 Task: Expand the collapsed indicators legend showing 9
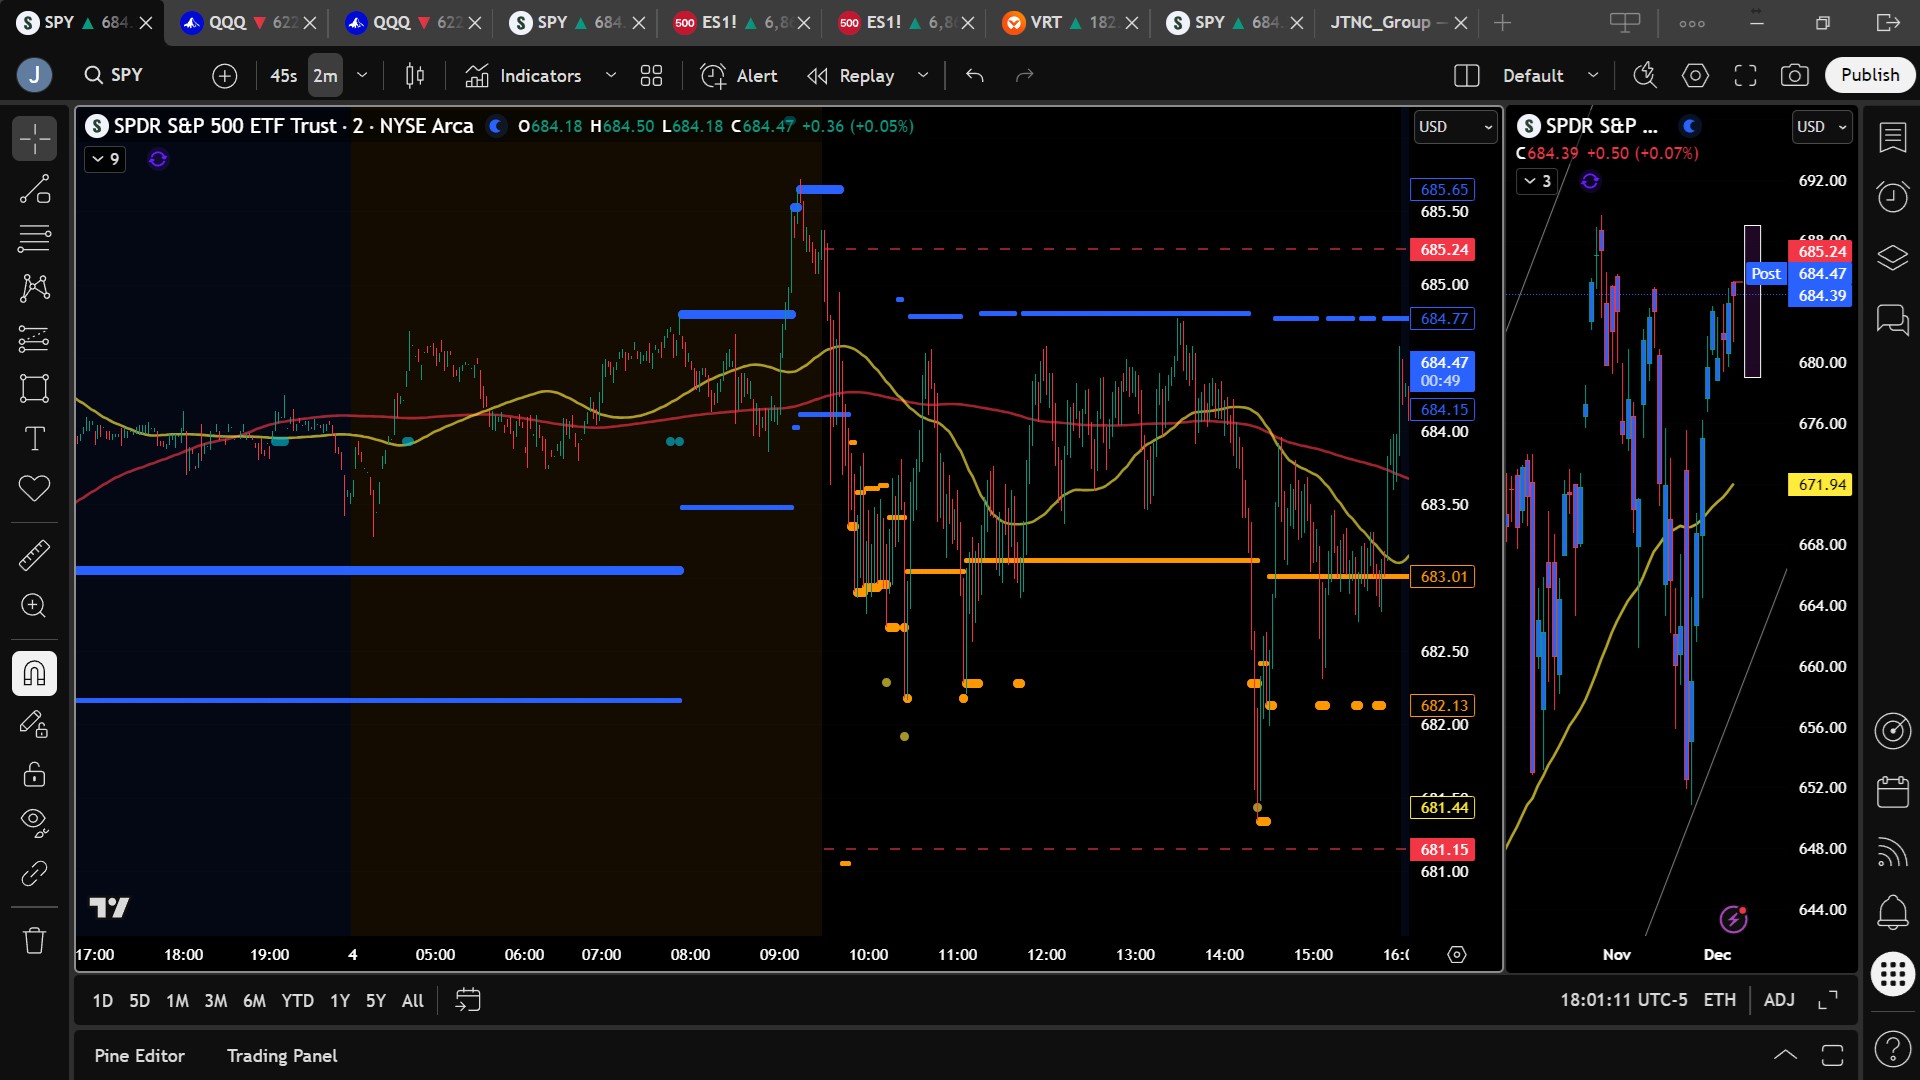click(105, 159)
